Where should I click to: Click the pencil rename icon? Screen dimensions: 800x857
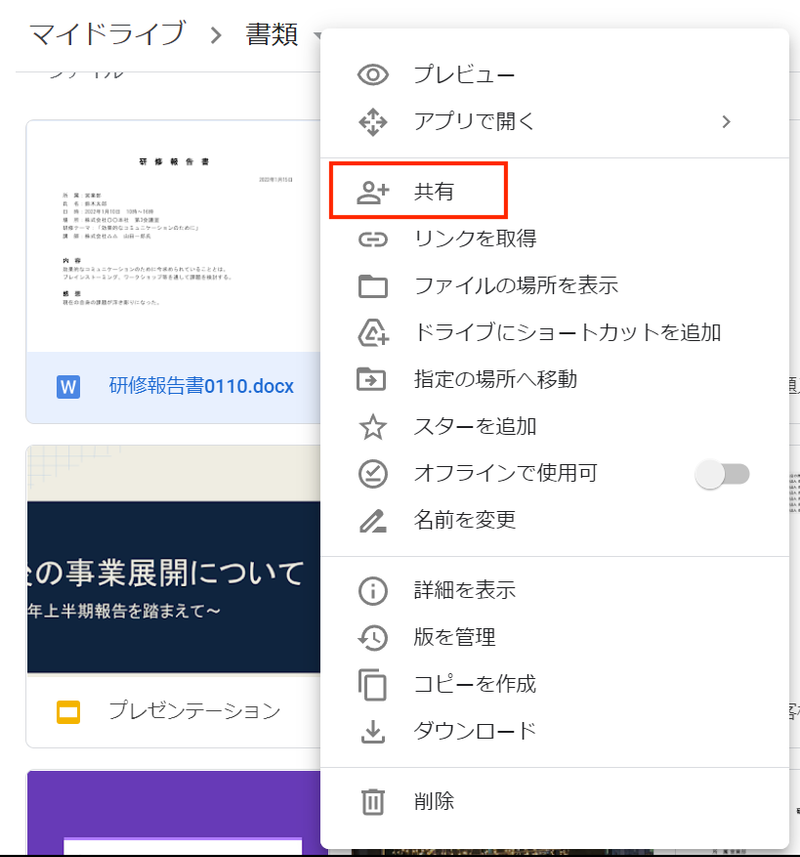[x=373, y=521]
